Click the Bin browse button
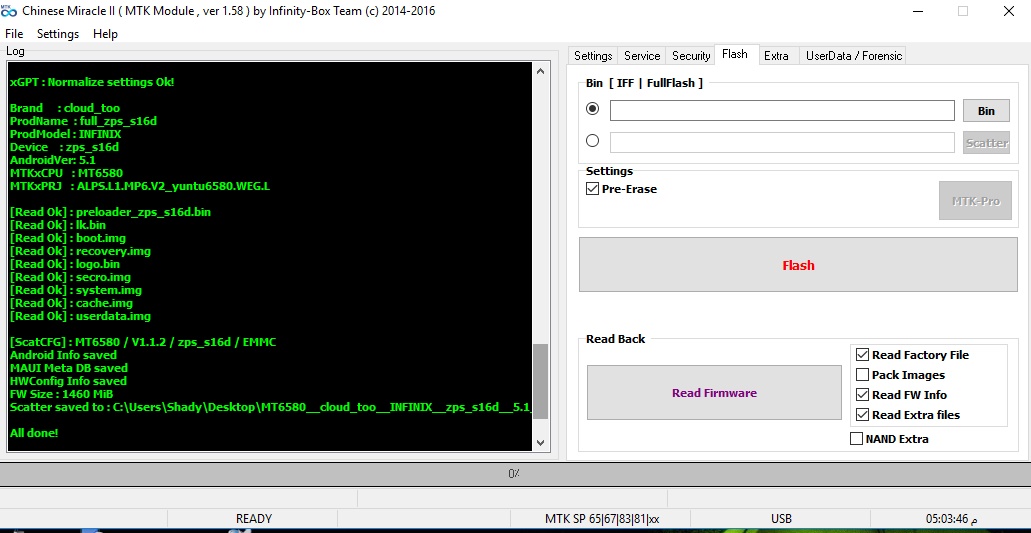This screenshot has width=1031, height=533. coord(986,110)
